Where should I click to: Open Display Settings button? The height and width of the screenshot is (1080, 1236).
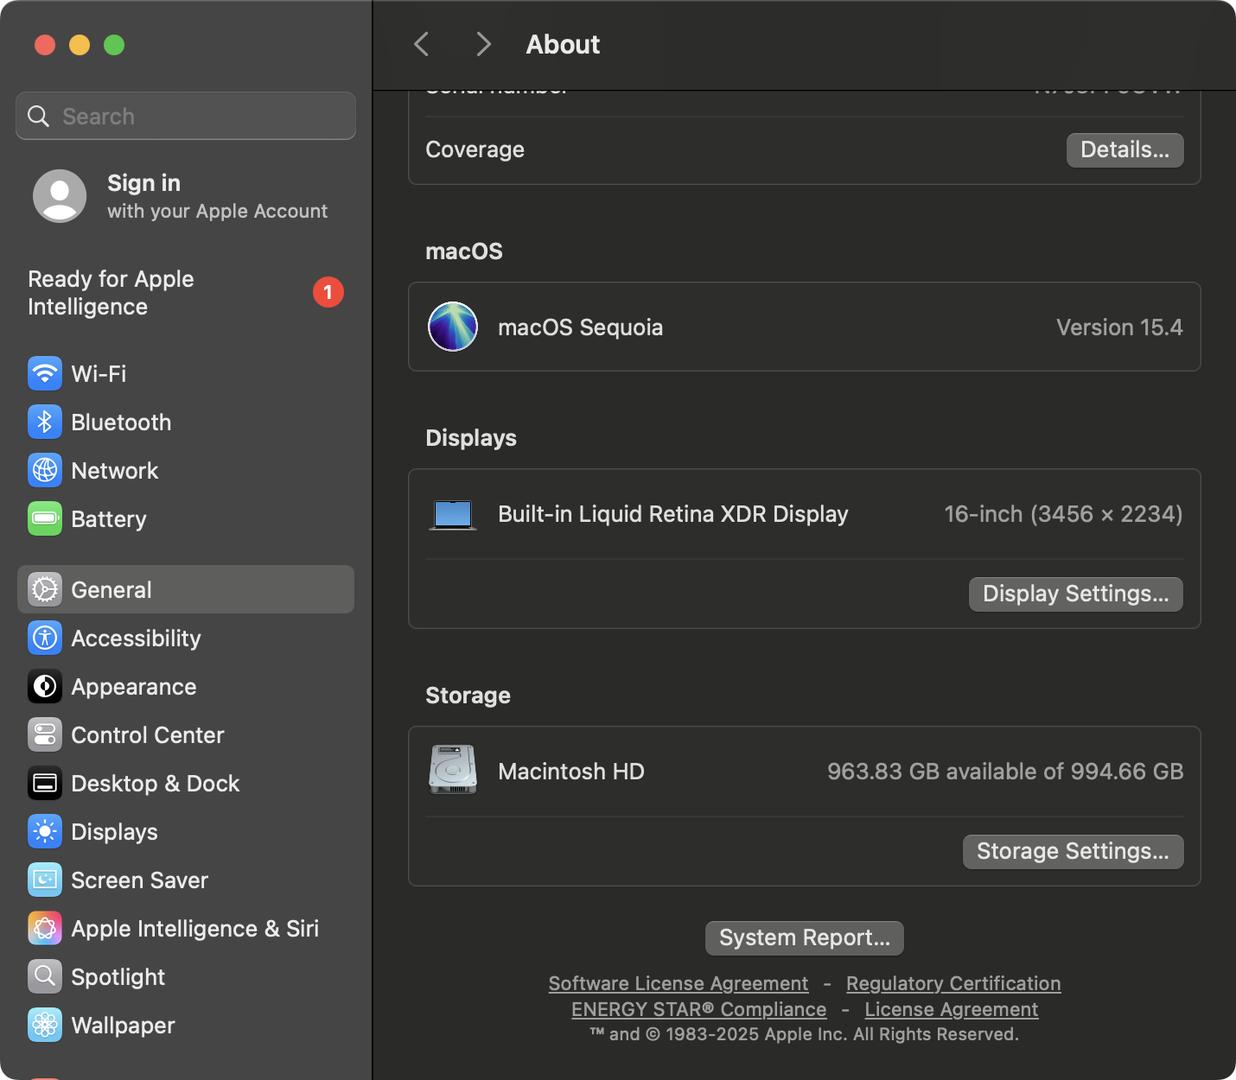[1076, 594]
